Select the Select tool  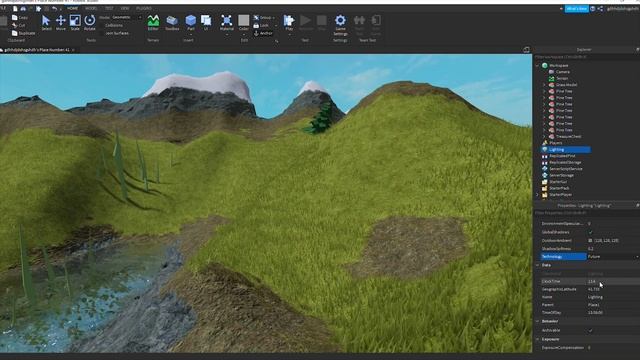click(x=46, y=22)
